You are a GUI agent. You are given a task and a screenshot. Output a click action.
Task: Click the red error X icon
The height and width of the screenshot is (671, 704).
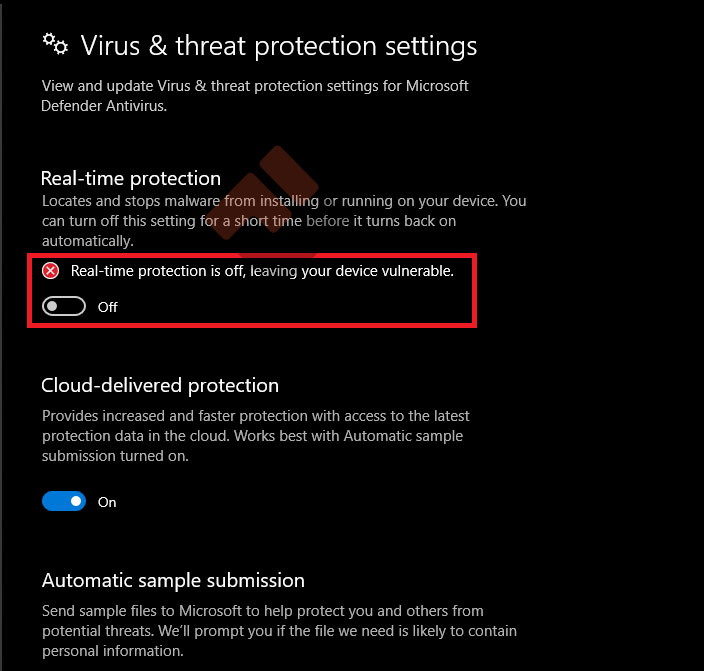pos(51,271)
